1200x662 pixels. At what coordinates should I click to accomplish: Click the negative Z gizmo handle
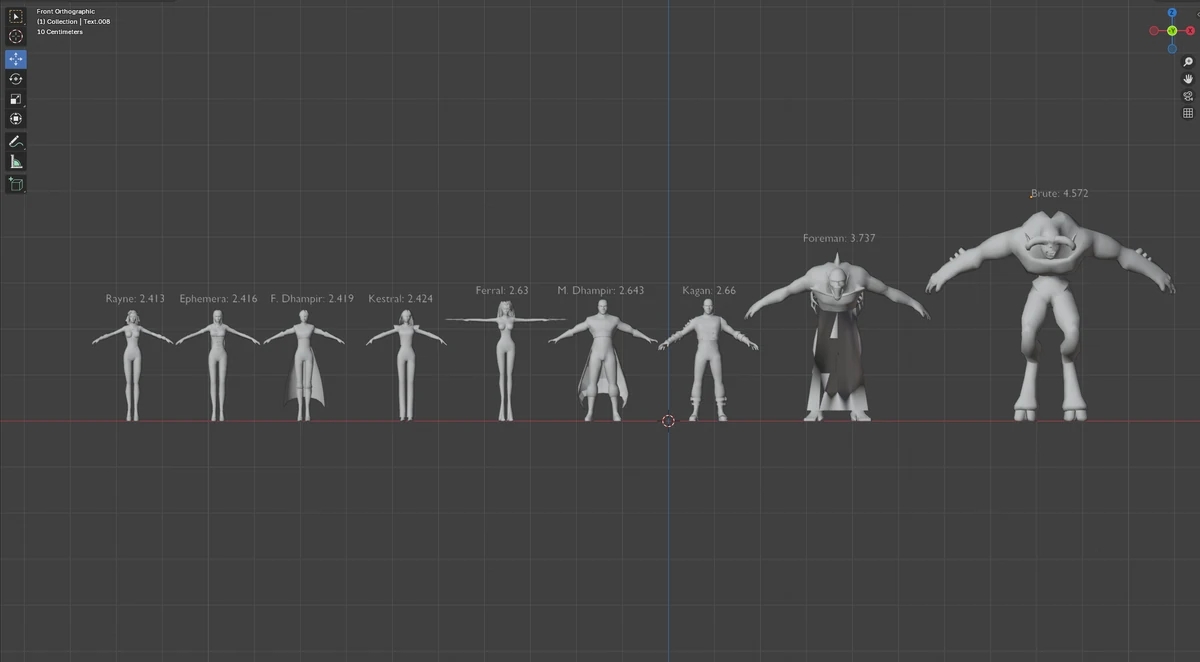tap(1172, 48)
